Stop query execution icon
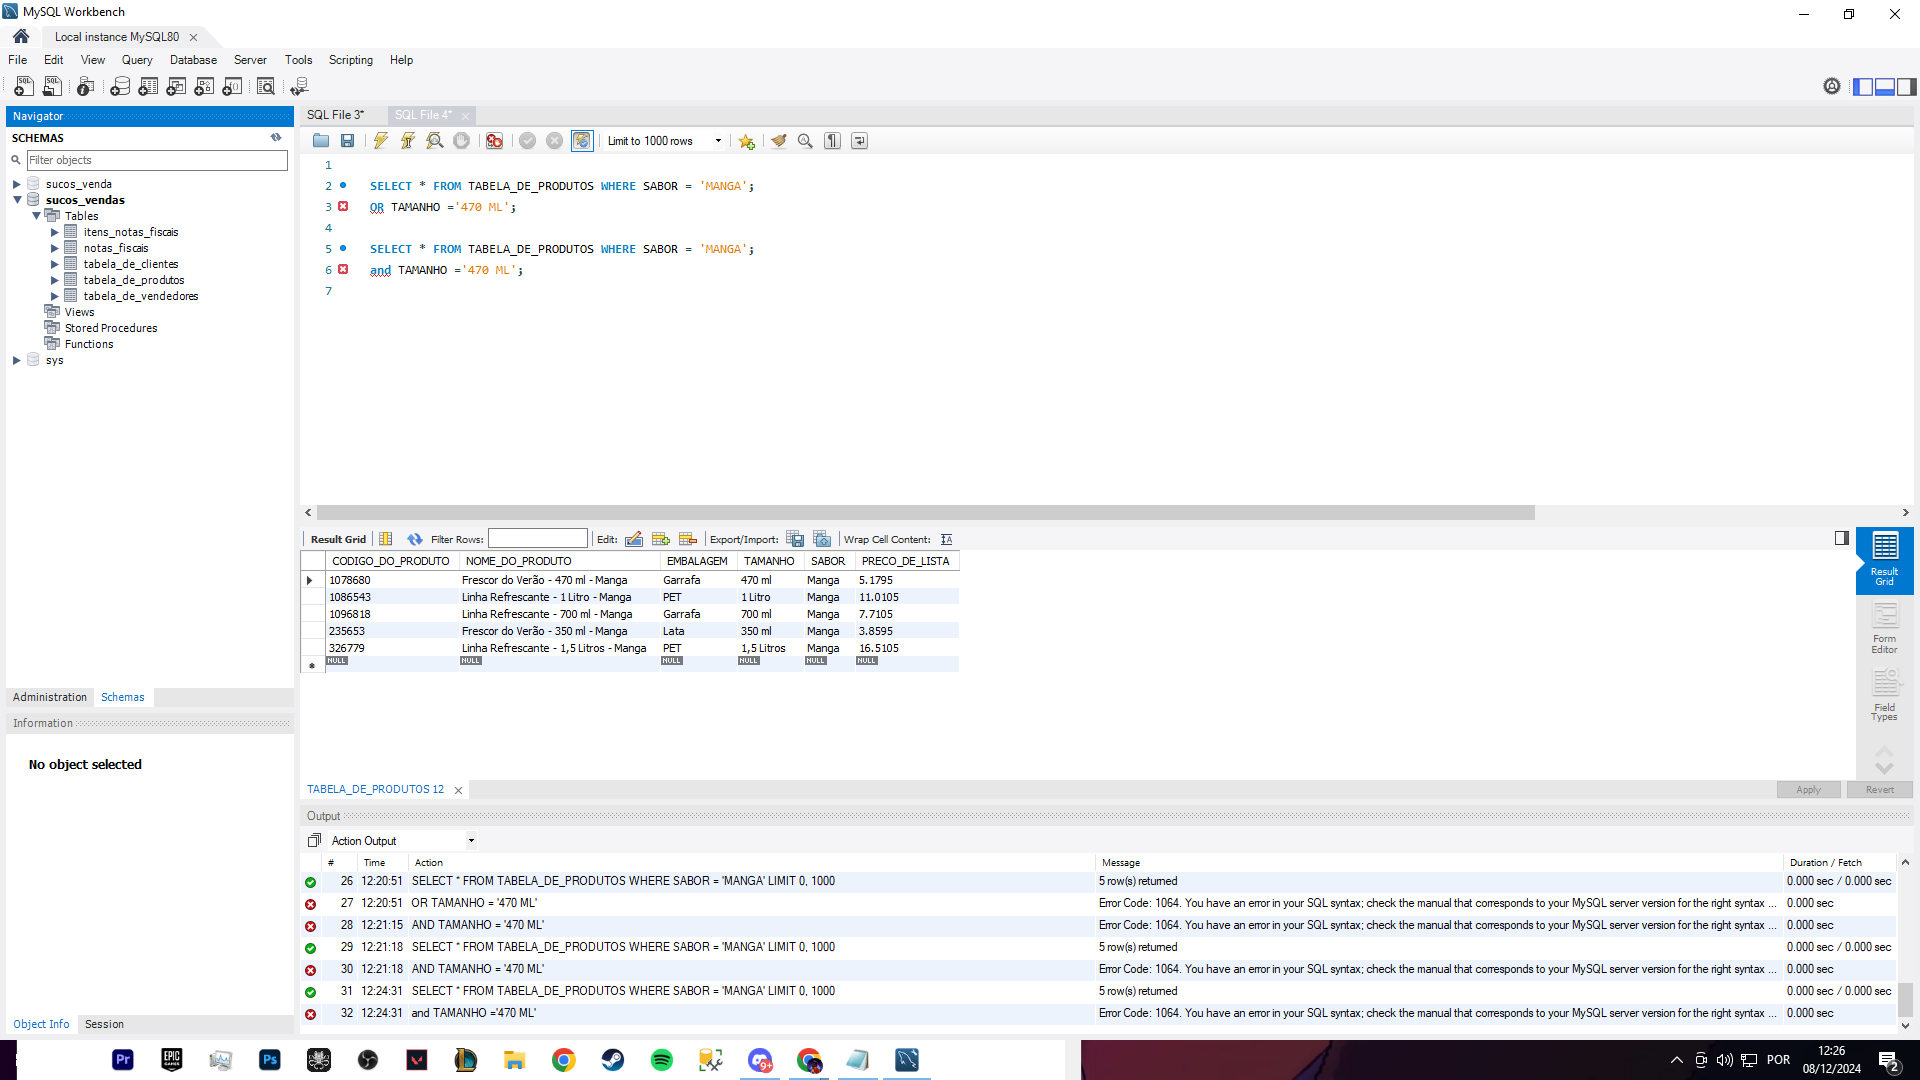The width and height of the screenshot is (1920, 1080). [x=461, y=141]
